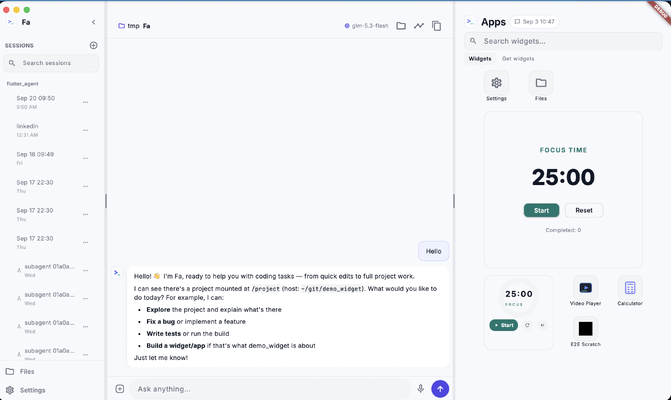The image size is (671, 400).
Task: Switch to the Get widgets tab
Action: (518, 59)
